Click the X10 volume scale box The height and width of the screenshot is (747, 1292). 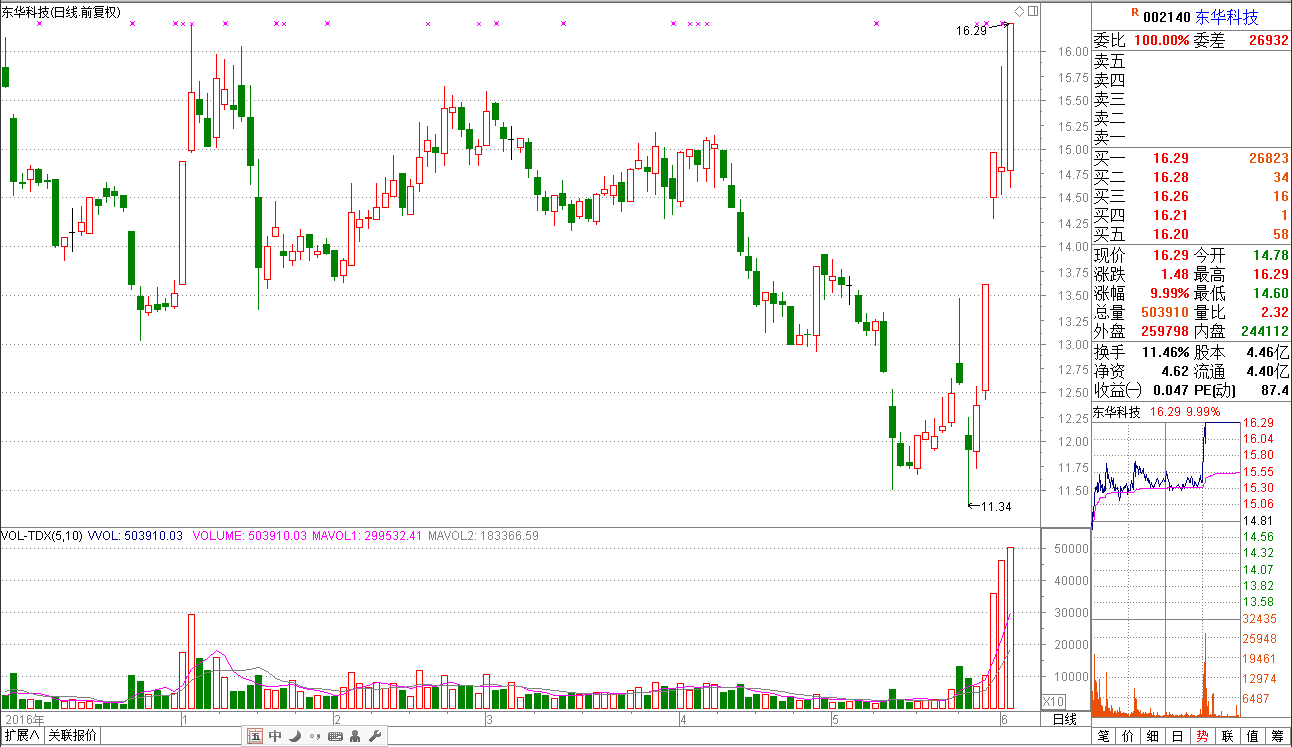pos(1054,702)
